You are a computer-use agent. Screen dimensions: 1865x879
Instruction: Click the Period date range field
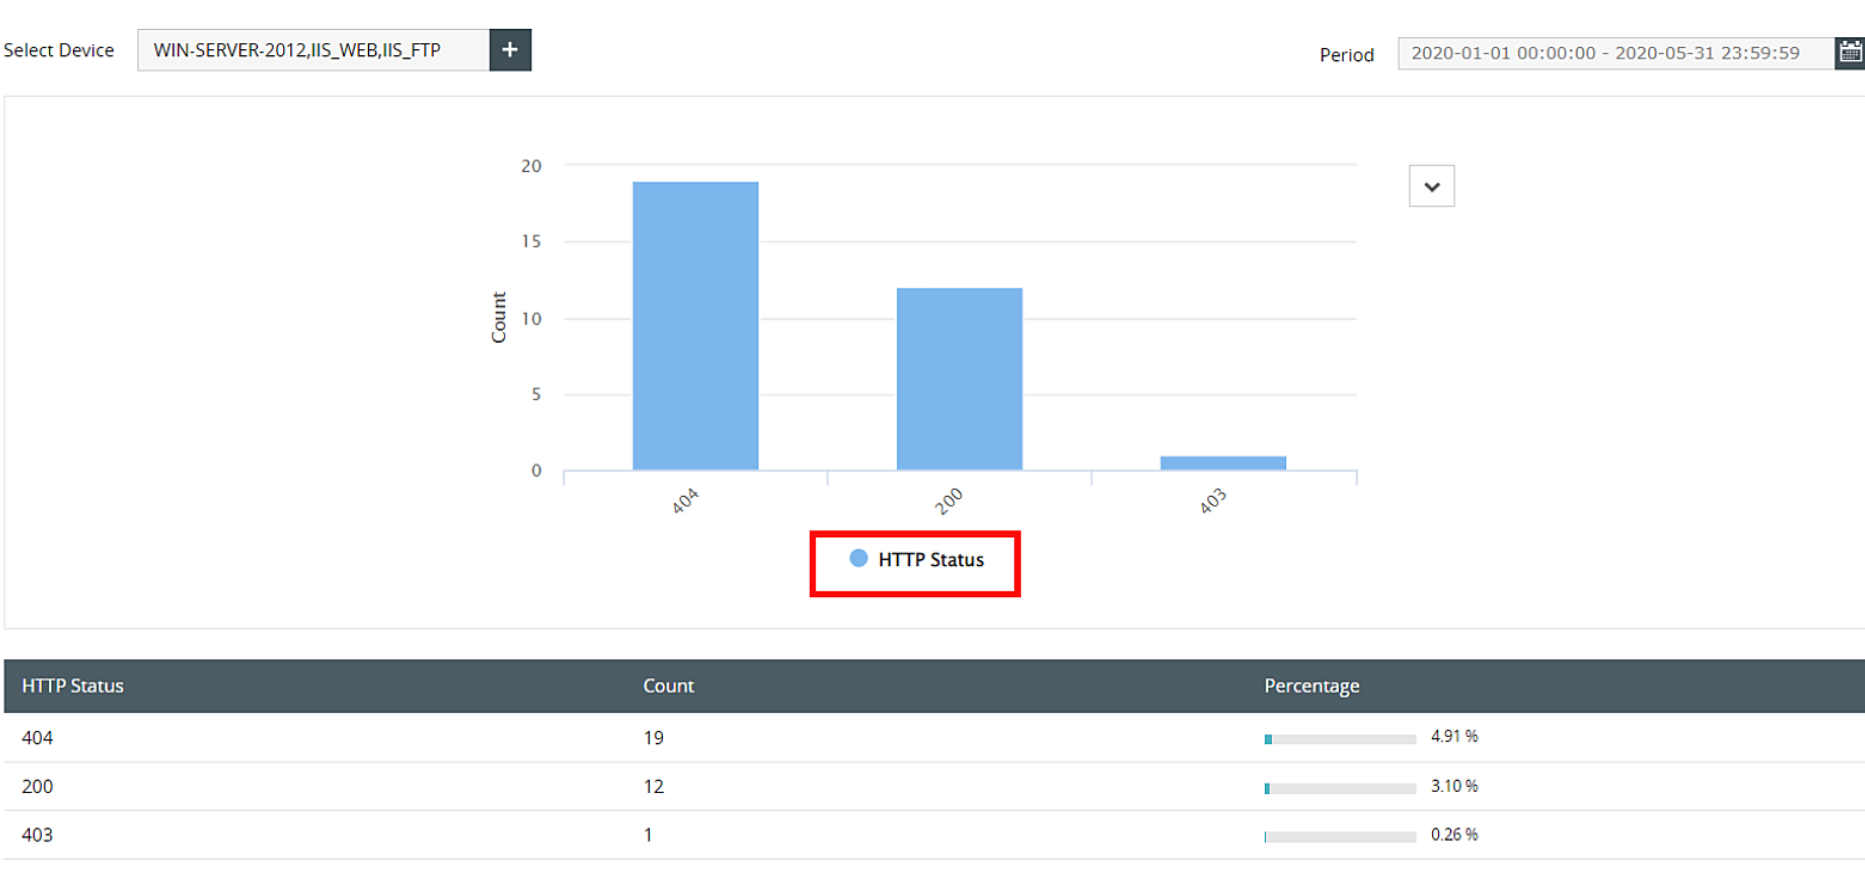[1614, 53]
